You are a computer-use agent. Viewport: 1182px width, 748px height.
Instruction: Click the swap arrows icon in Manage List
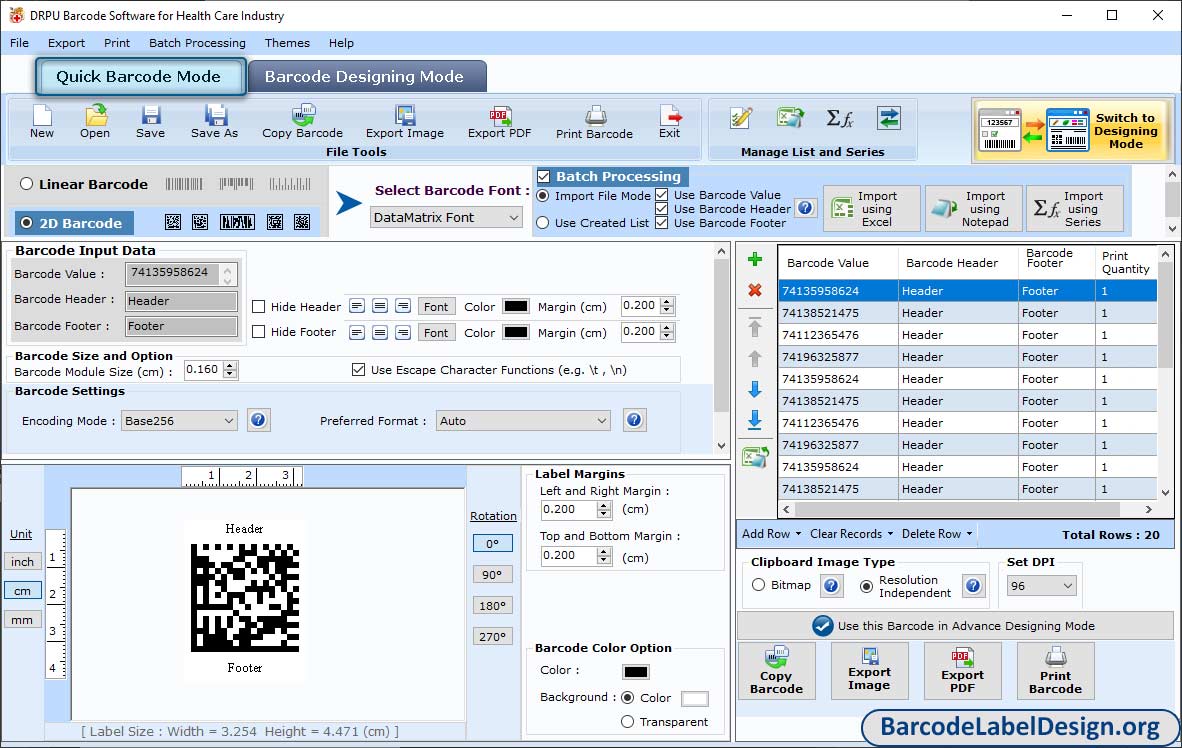(889, 118)
